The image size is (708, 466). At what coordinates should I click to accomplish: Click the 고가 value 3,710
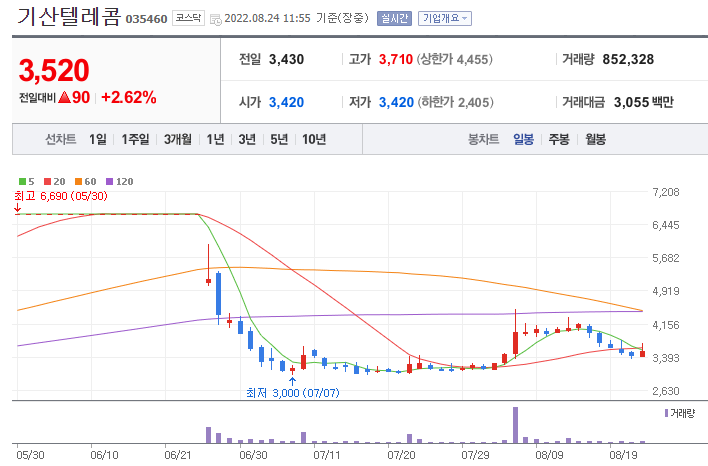(x=396, y=59)
